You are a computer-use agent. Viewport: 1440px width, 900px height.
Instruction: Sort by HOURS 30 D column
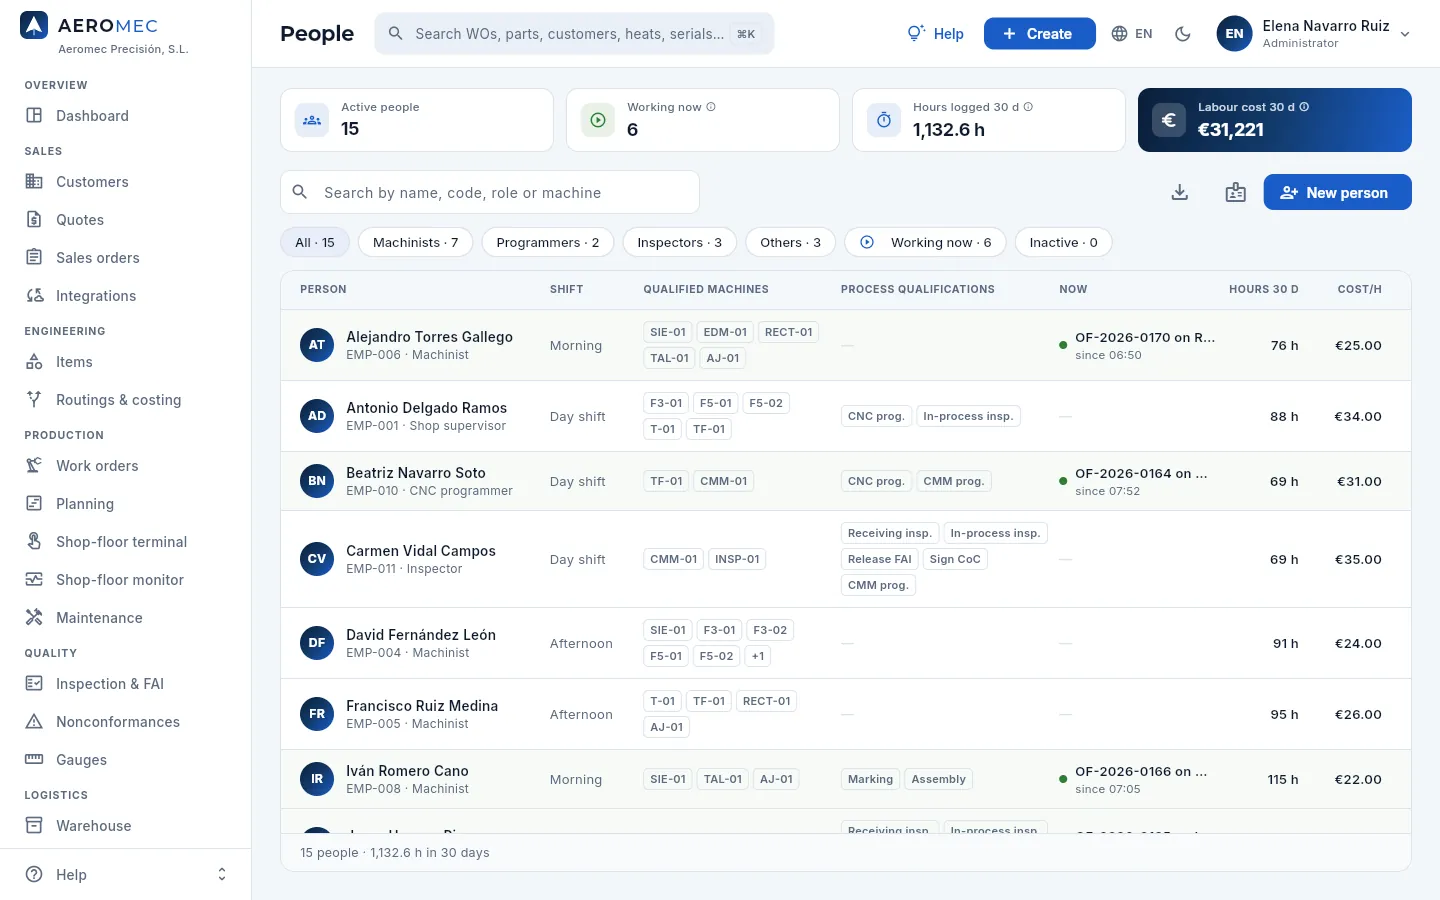pyautogui.click(x=1263, y=289)
